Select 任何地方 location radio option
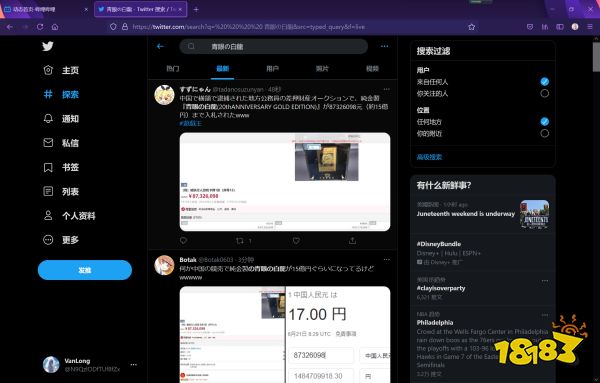The height and width of the screenshot is (383, 600). coord(545,122)
